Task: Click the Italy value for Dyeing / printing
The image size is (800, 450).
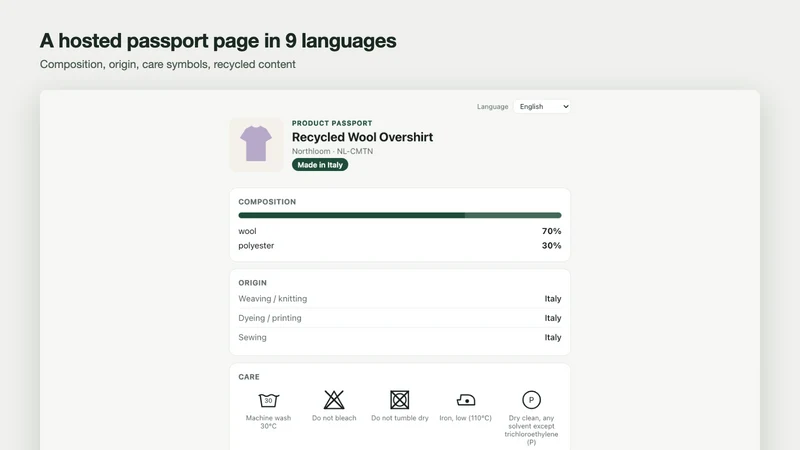Action: [x=553, y=318]
